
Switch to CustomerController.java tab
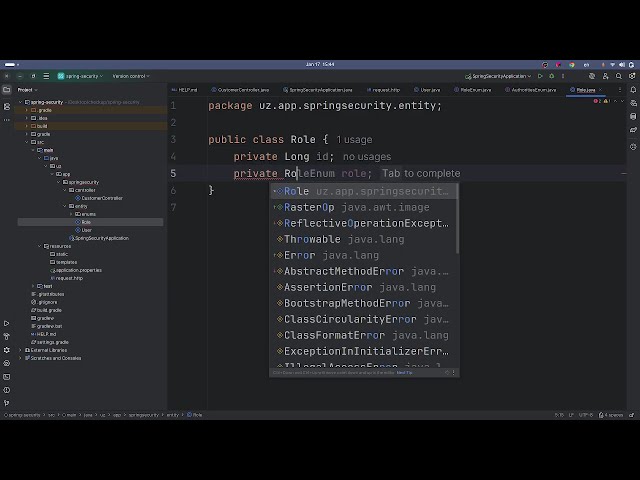tap(240, 90)
